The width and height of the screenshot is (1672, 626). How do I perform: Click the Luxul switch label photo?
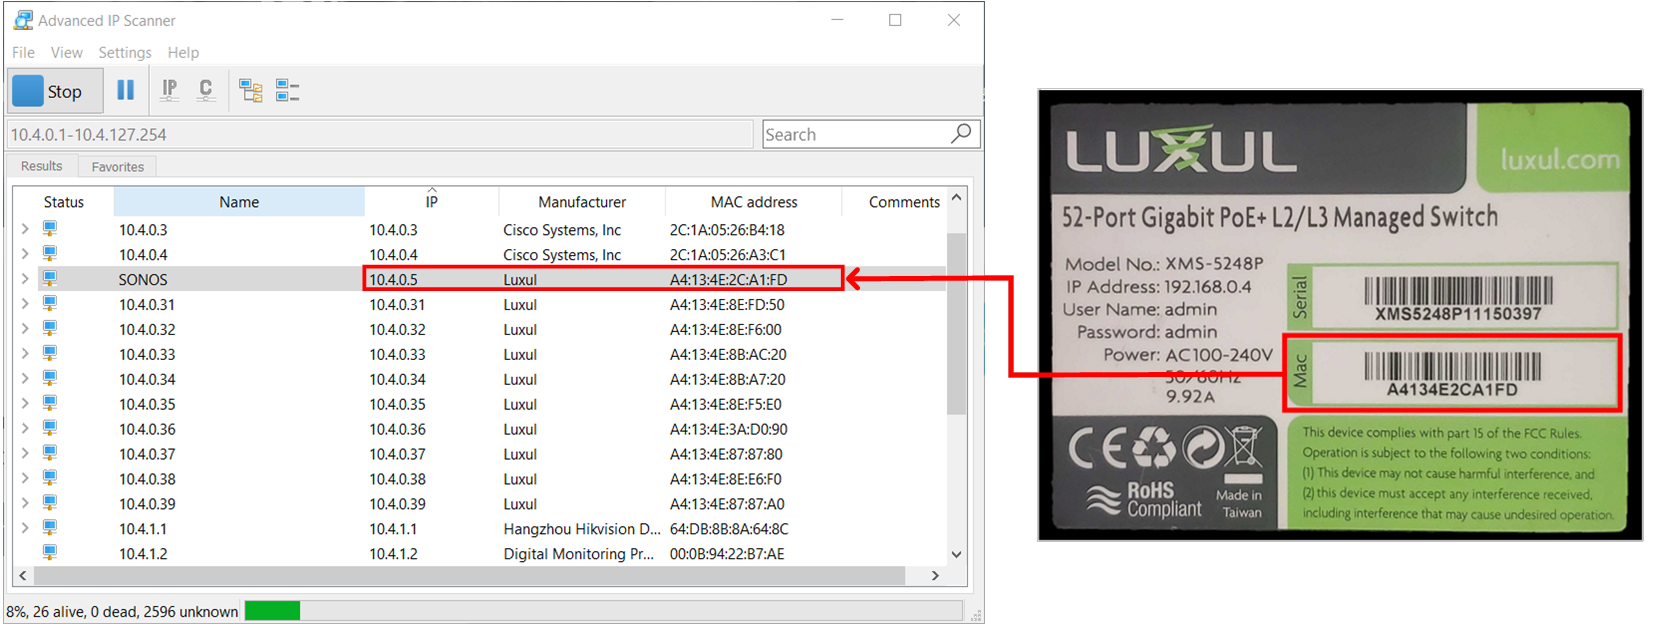coord(1340,315)
